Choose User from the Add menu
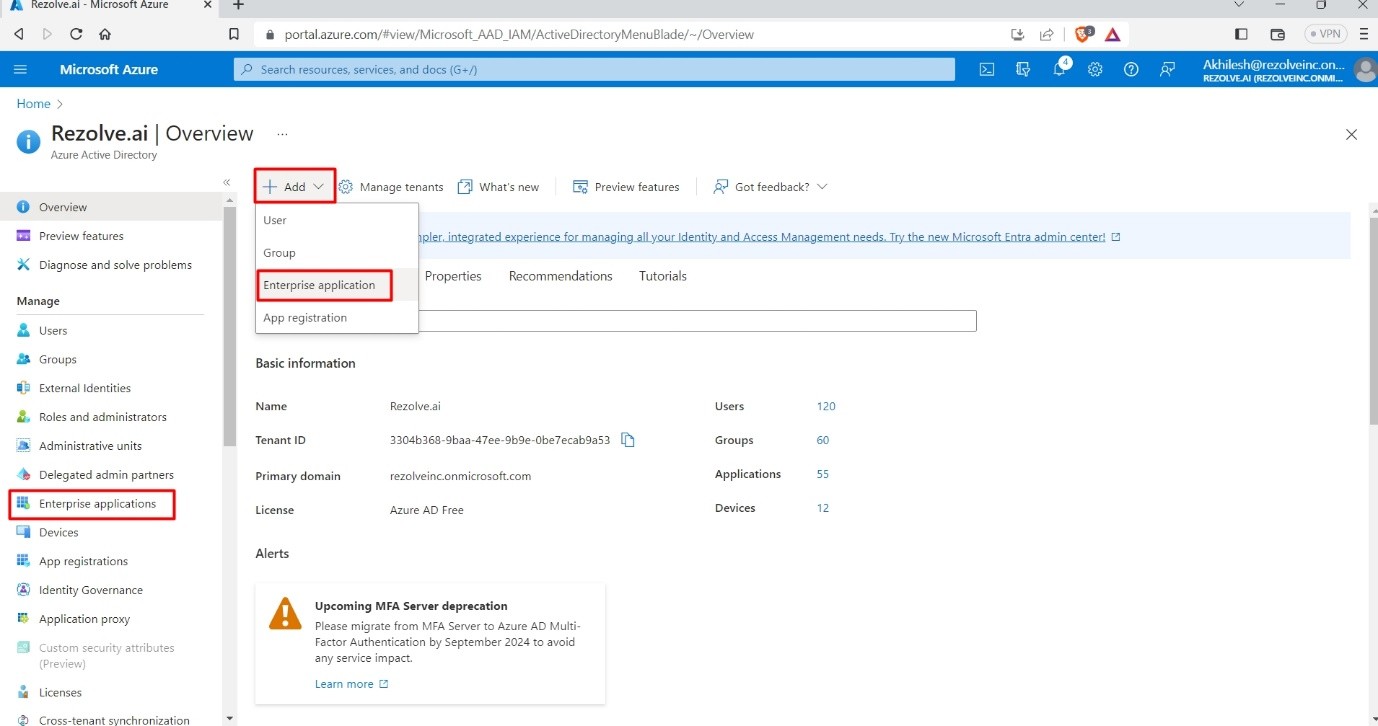Image resolution: width=1378 pixels, height=726 pixels. [x=336, y=220]
